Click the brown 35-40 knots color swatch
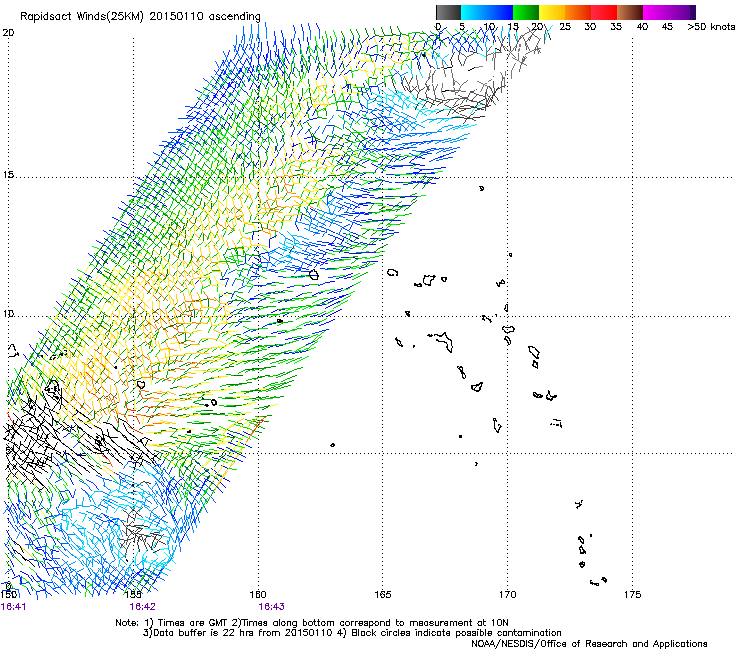The height and width of the screenshot is (650, 740). (630, 12)
